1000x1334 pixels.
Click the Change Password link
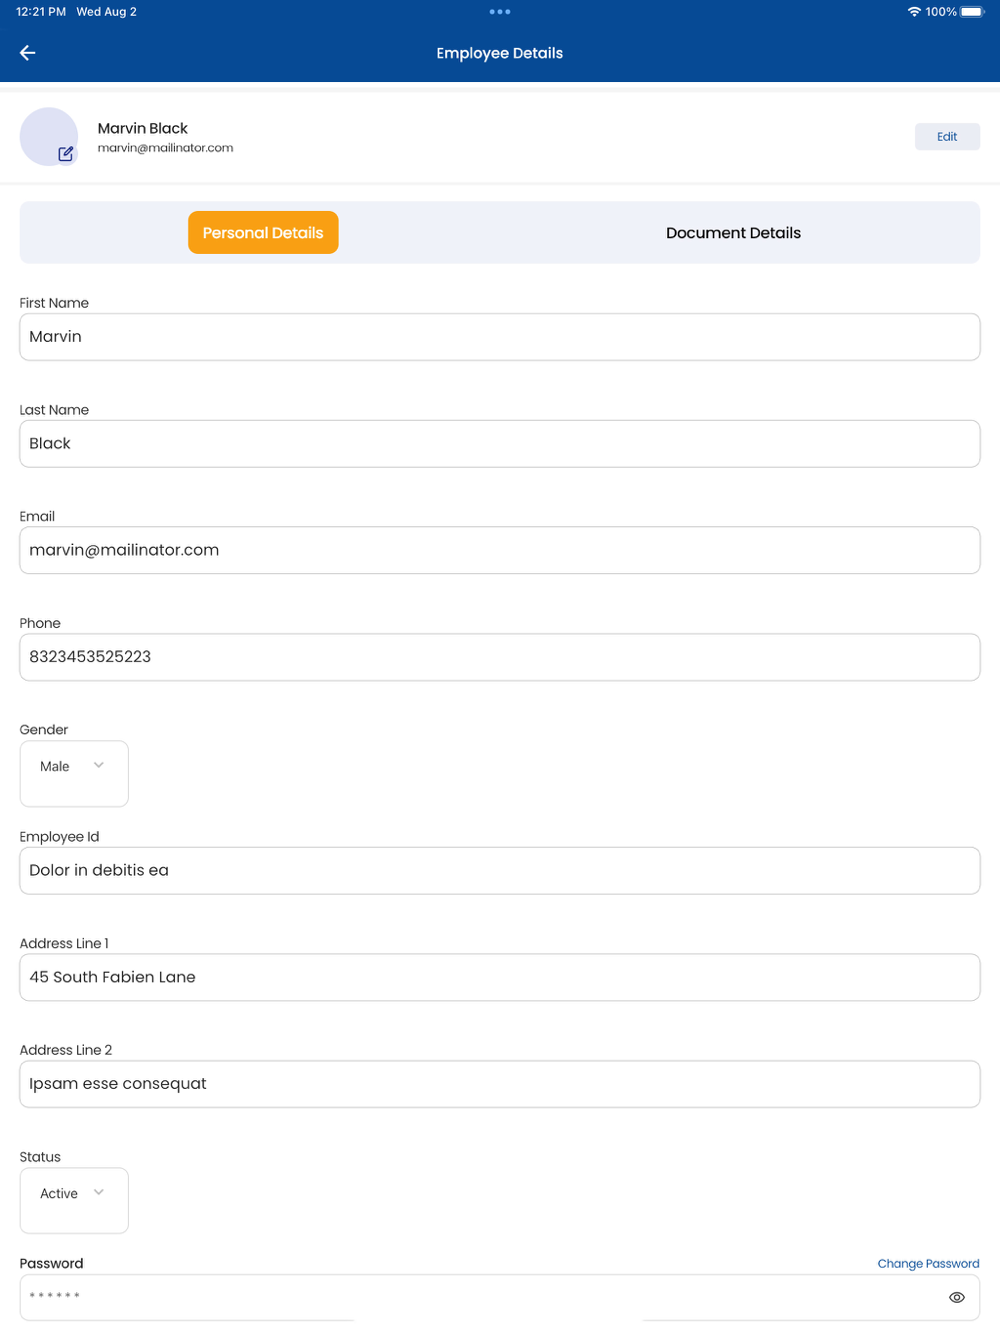(x=928, y=1264)
